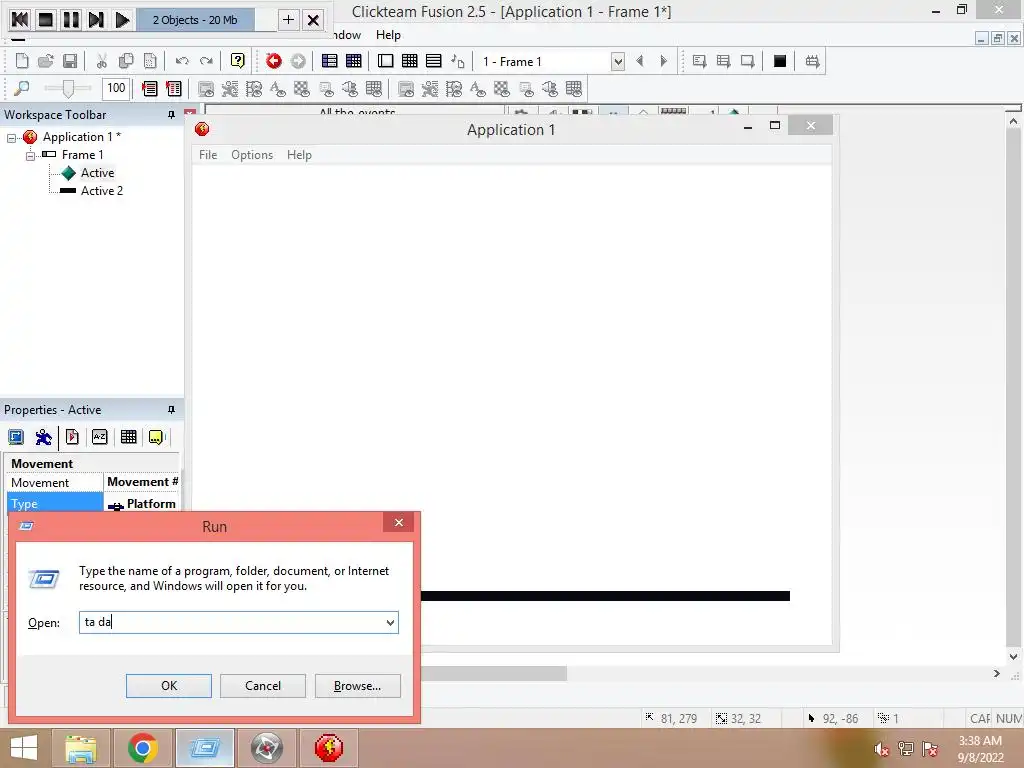Select Application 1 in workspace tree
This screenshot has width=1024, height=768.
click(x=82, y=136)
